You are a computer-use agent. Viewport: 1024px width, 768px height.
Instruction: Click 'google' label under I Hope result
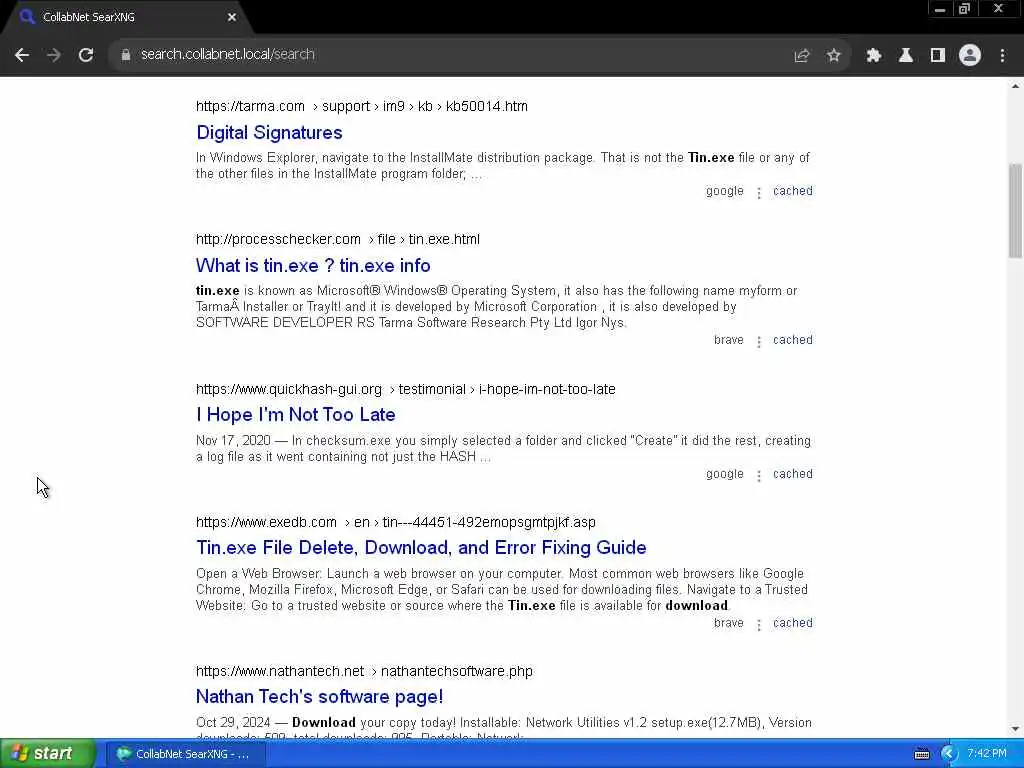tap(724, 474)
